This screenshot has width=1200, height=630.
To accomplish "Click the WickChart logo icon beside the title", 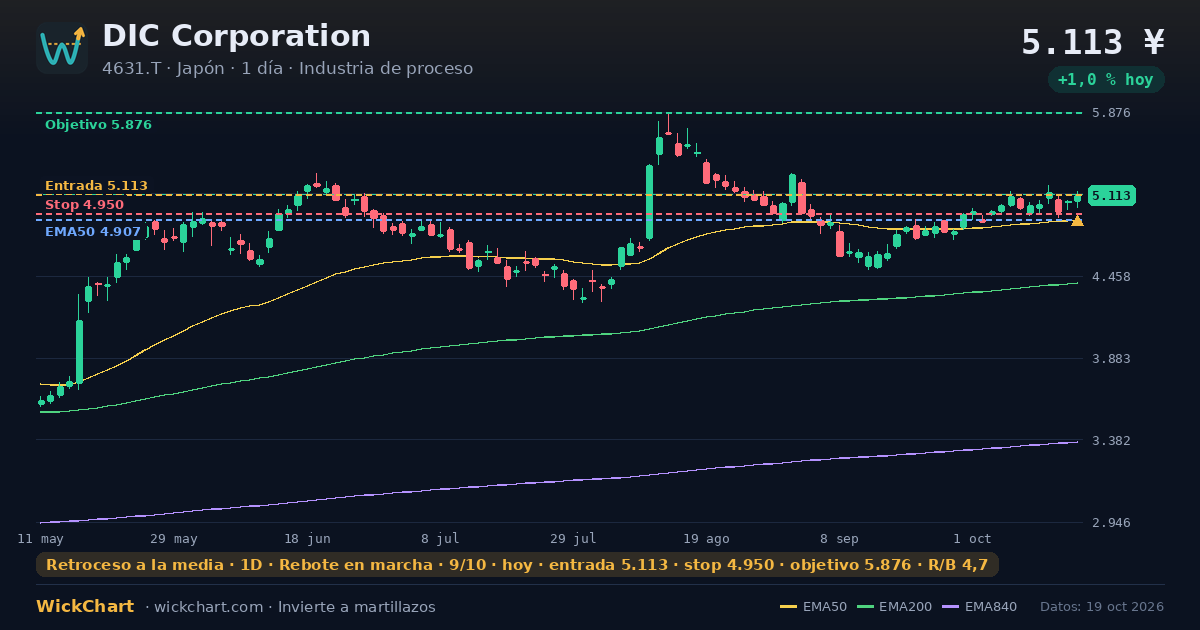I will tap(62, 48).
